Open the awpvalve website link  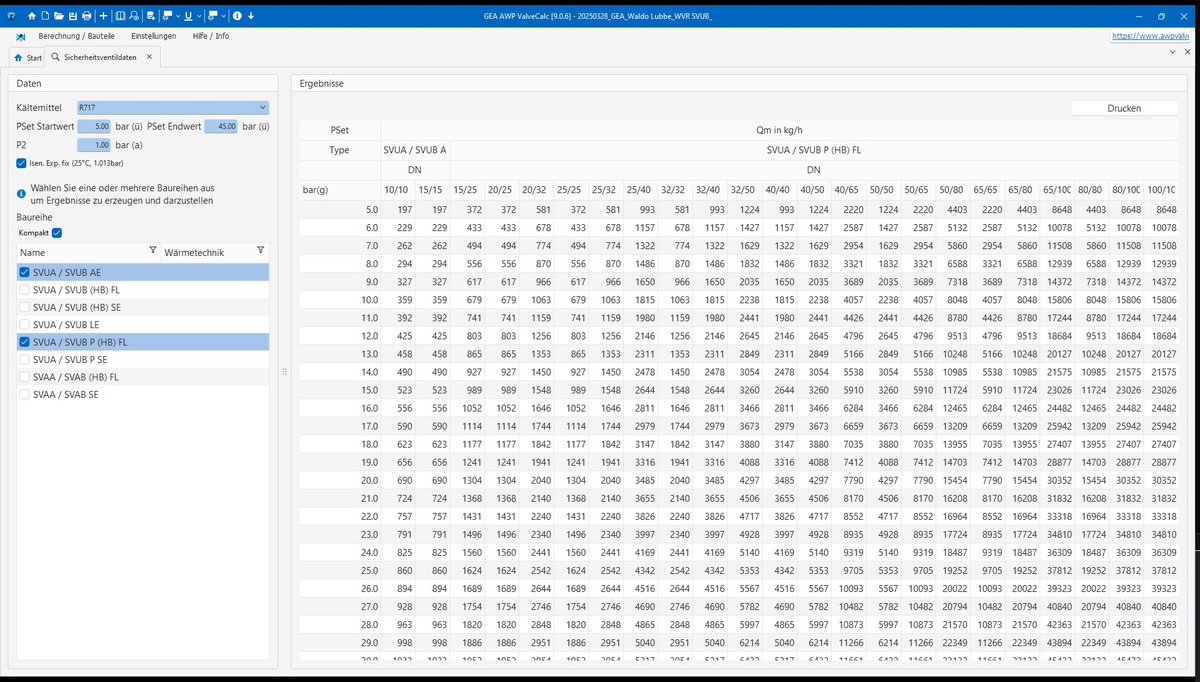[x=1155, y=36]
